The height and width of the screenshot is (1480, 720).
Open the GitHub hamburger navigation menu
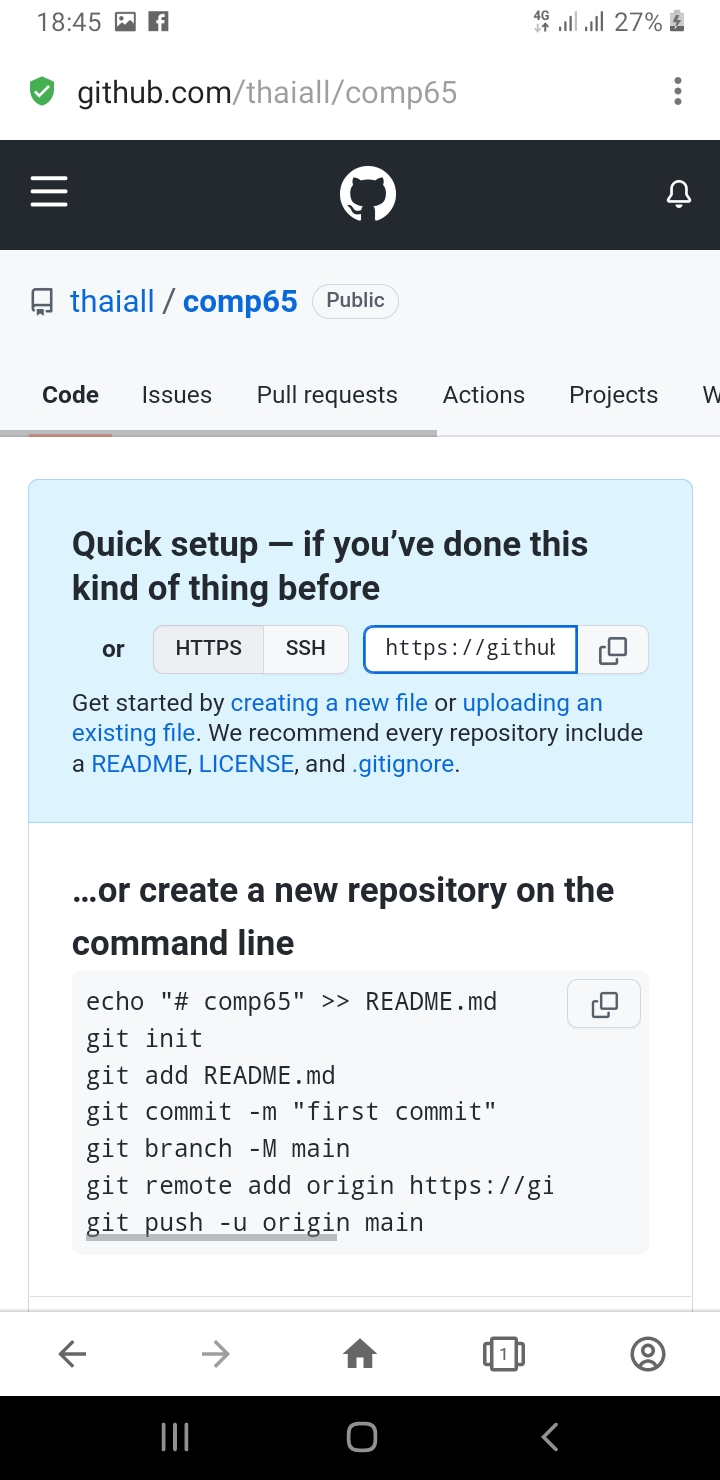(48, 192)
